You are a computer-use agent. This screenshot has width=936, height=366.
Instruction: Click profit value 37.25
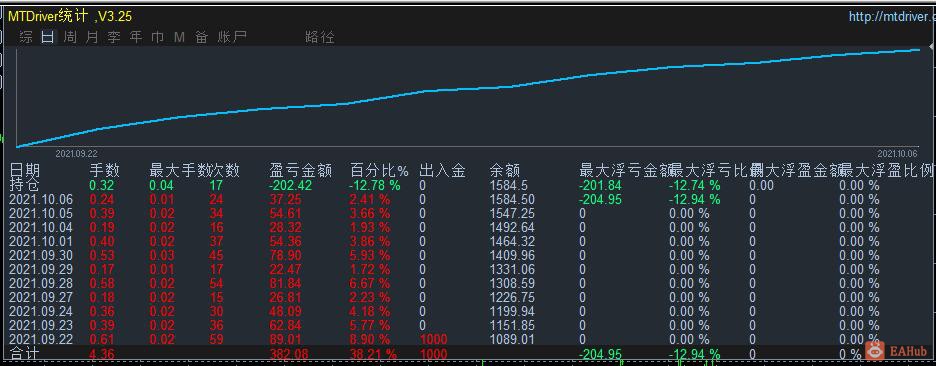(285, 199)
